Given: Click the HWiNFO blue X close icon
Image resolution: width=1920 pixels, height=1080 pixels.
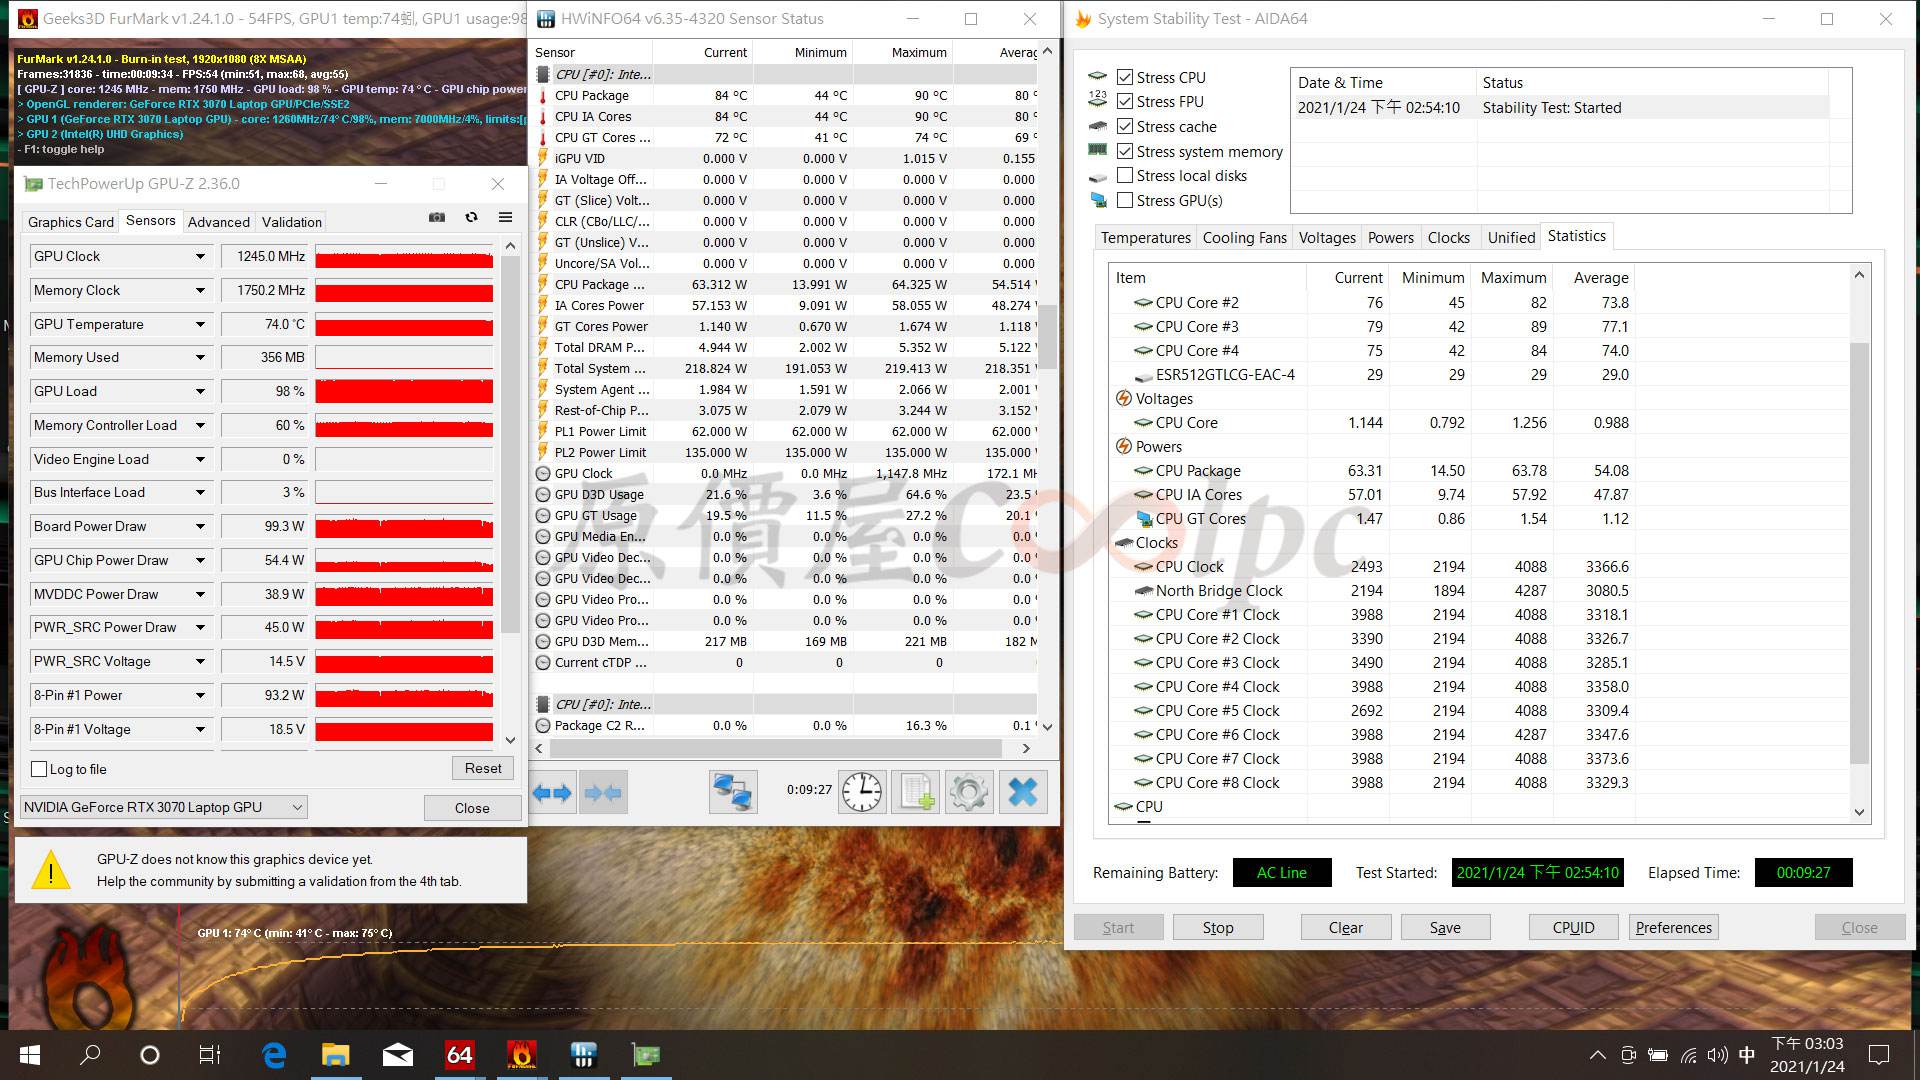Looking at the screenshot, I should (x=1022, y=792).
